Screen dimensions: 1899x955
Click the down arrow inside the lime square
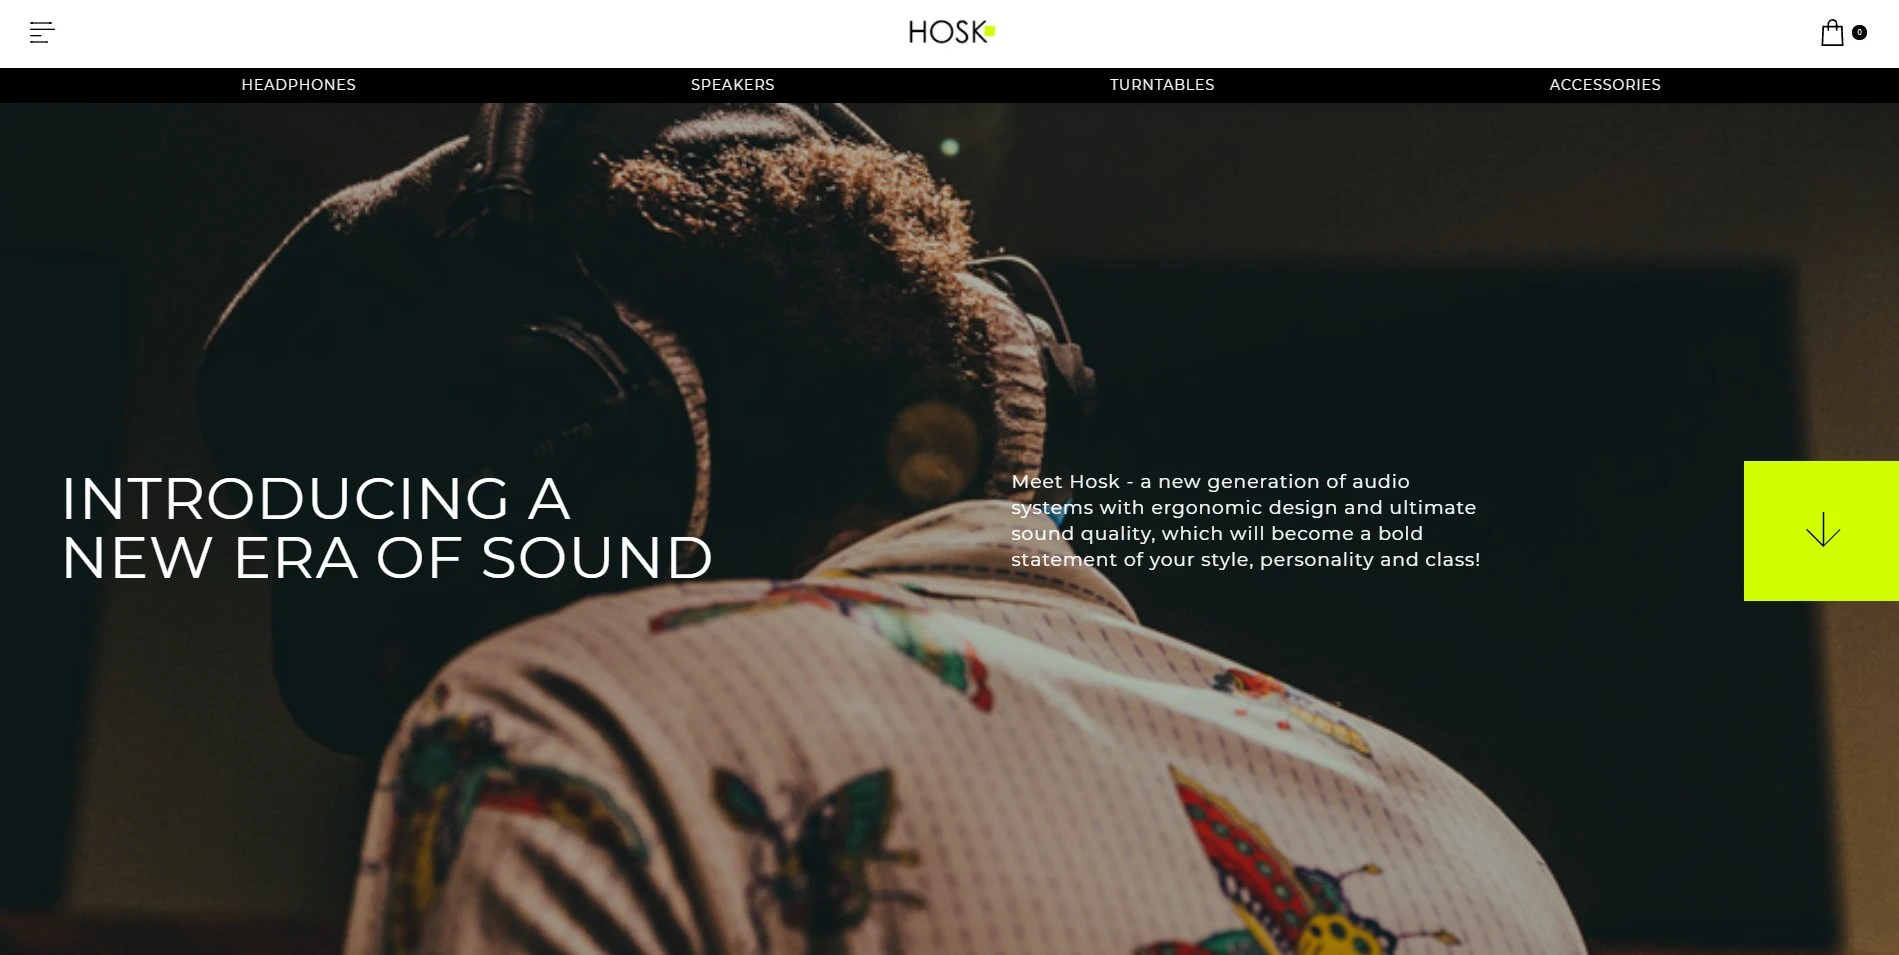1823,529
